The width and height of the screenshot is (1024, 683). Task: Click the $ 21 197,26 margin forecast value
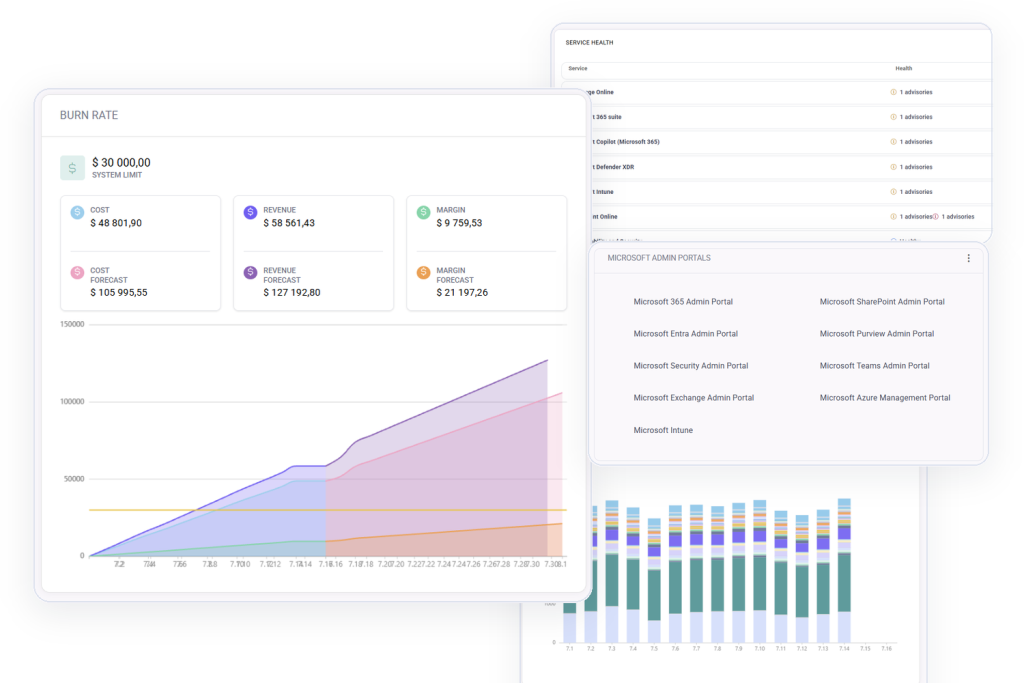pyautogui.click(x=462, y=293)
